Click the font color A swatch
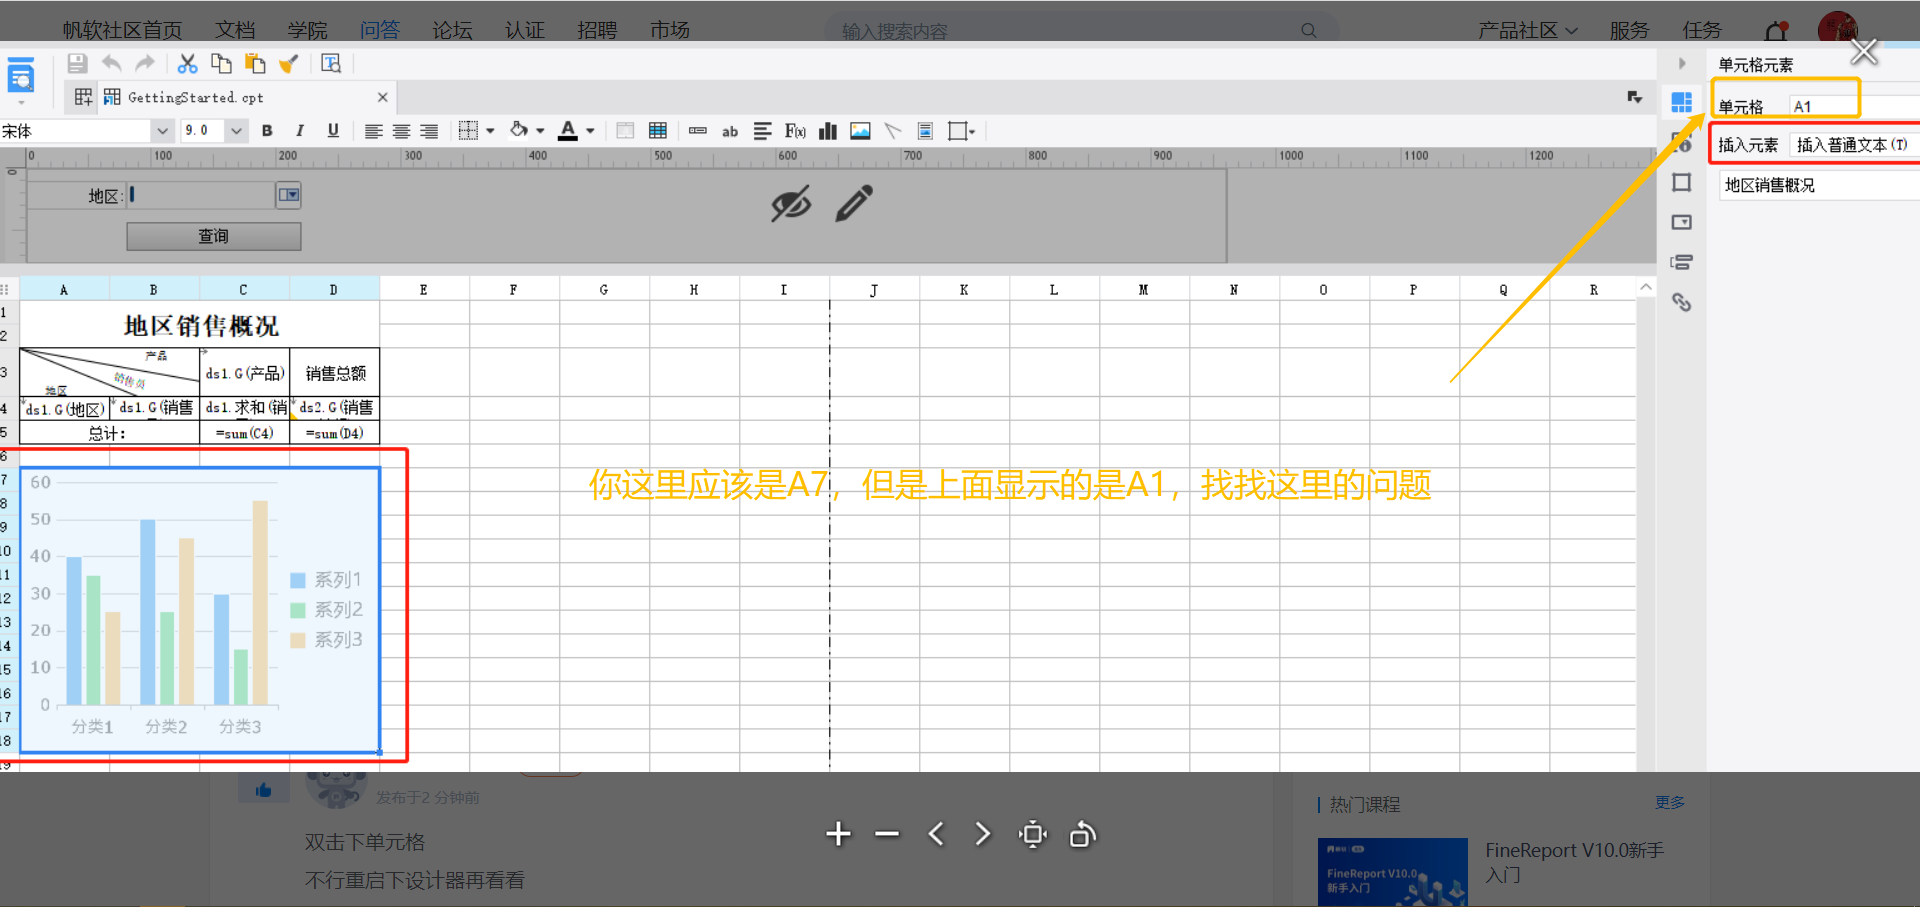 [x=568, y=131]
